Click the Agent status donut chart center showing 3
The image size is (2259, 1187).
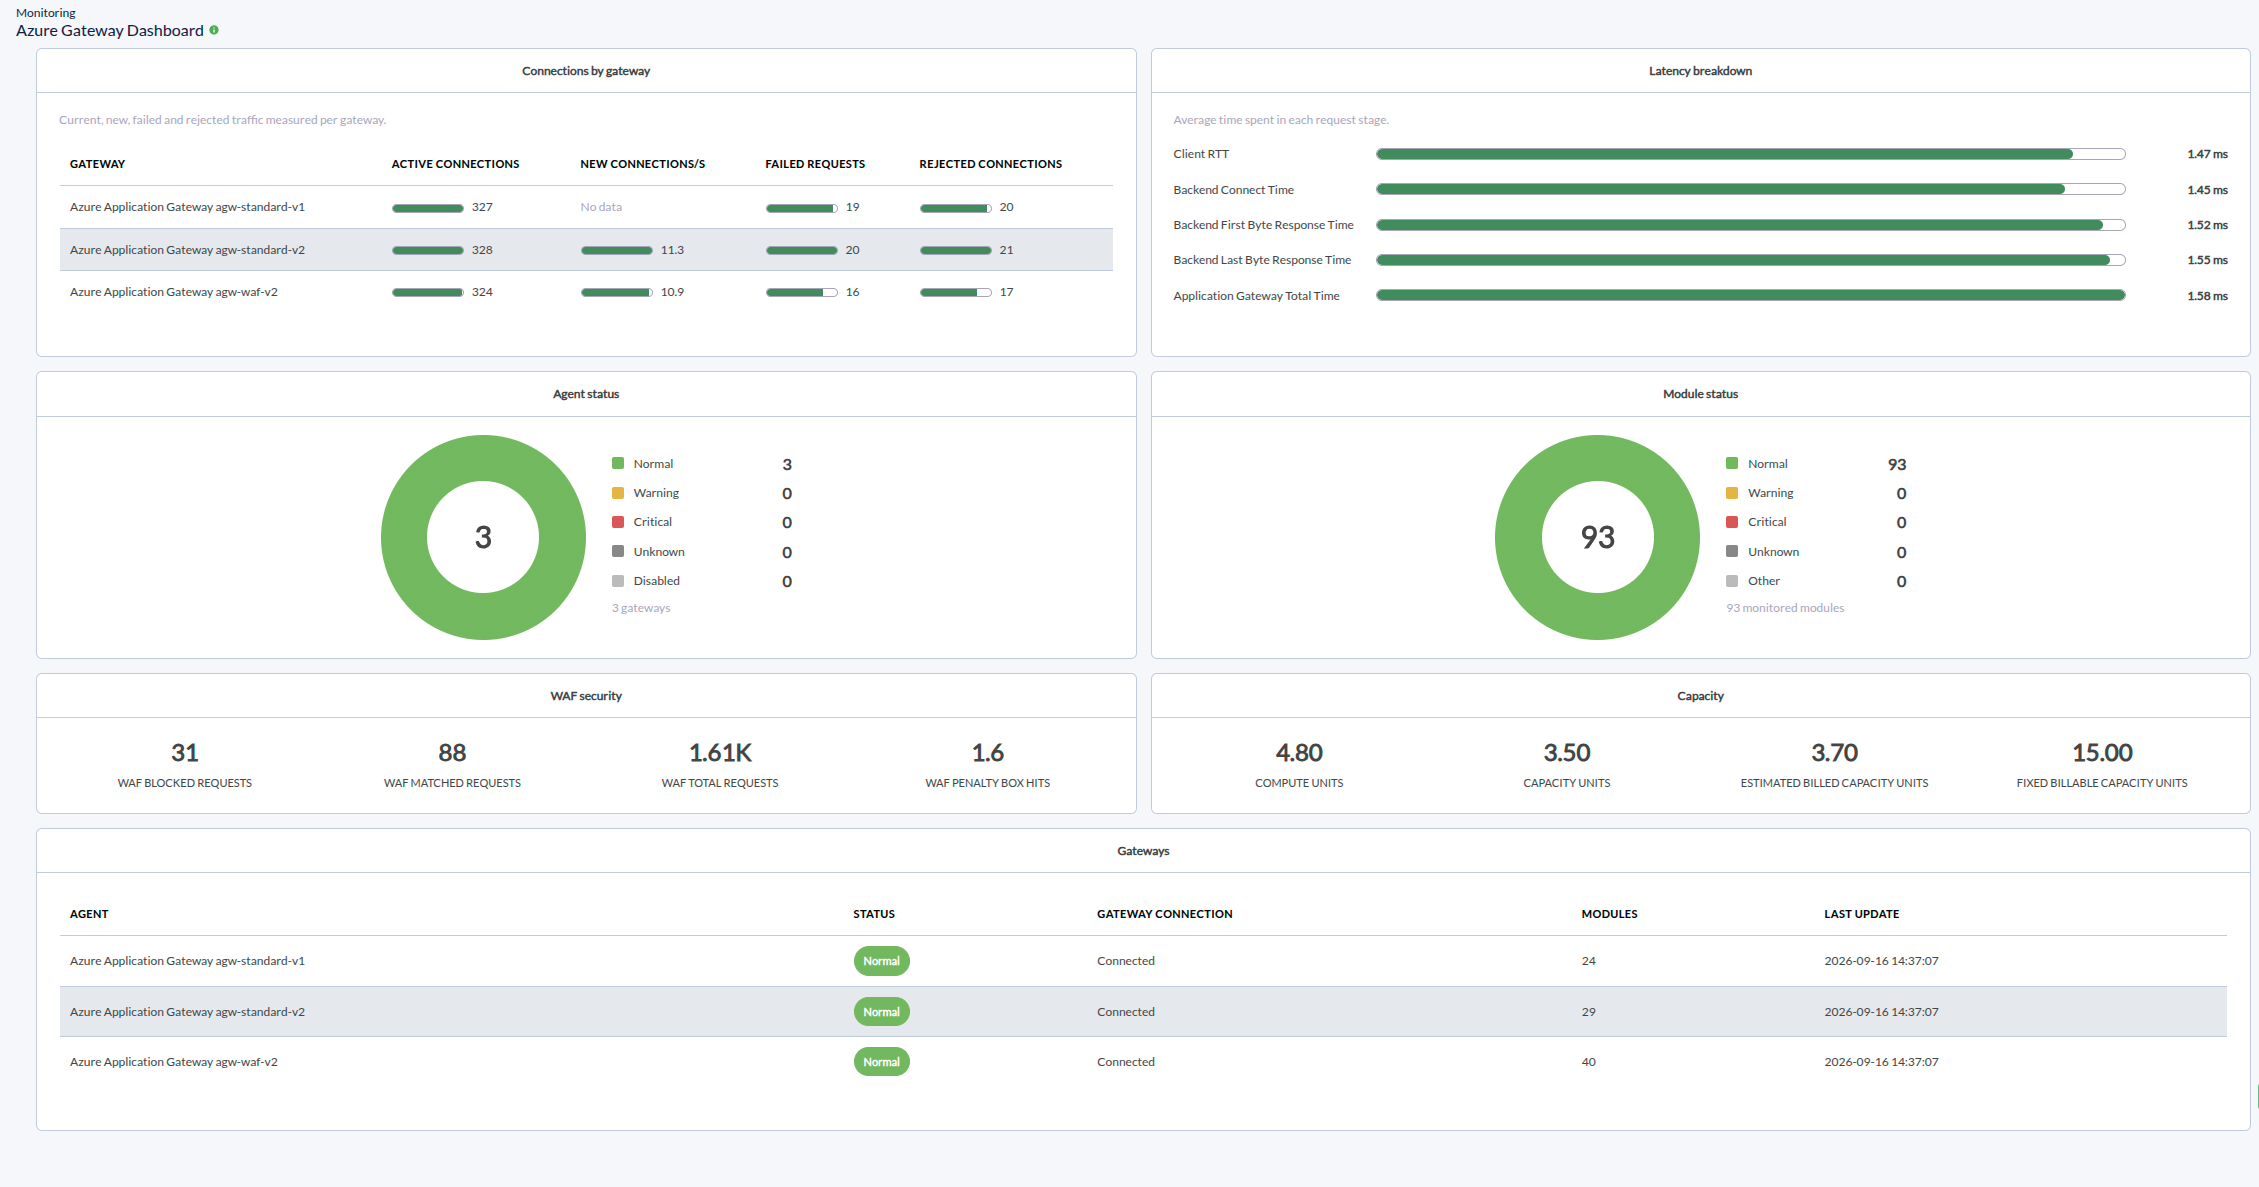pos(483,537)
